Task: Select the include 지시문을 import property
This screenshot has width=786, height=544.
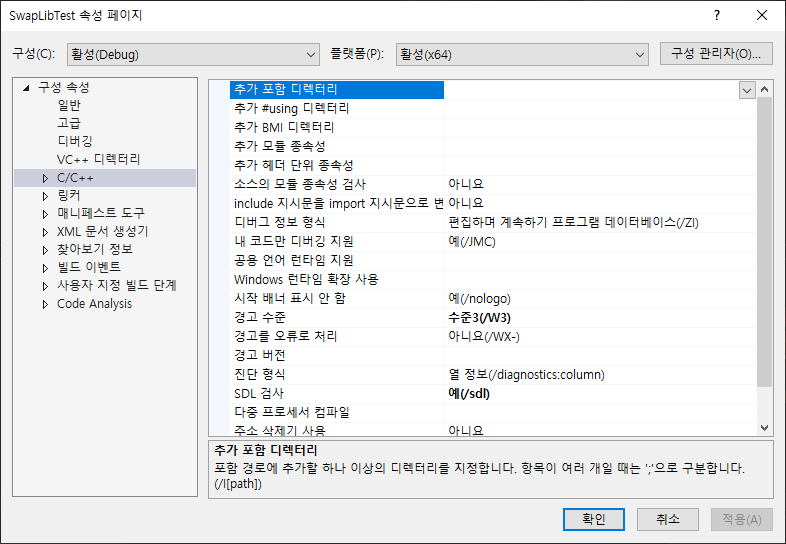Action: [337, 204]
